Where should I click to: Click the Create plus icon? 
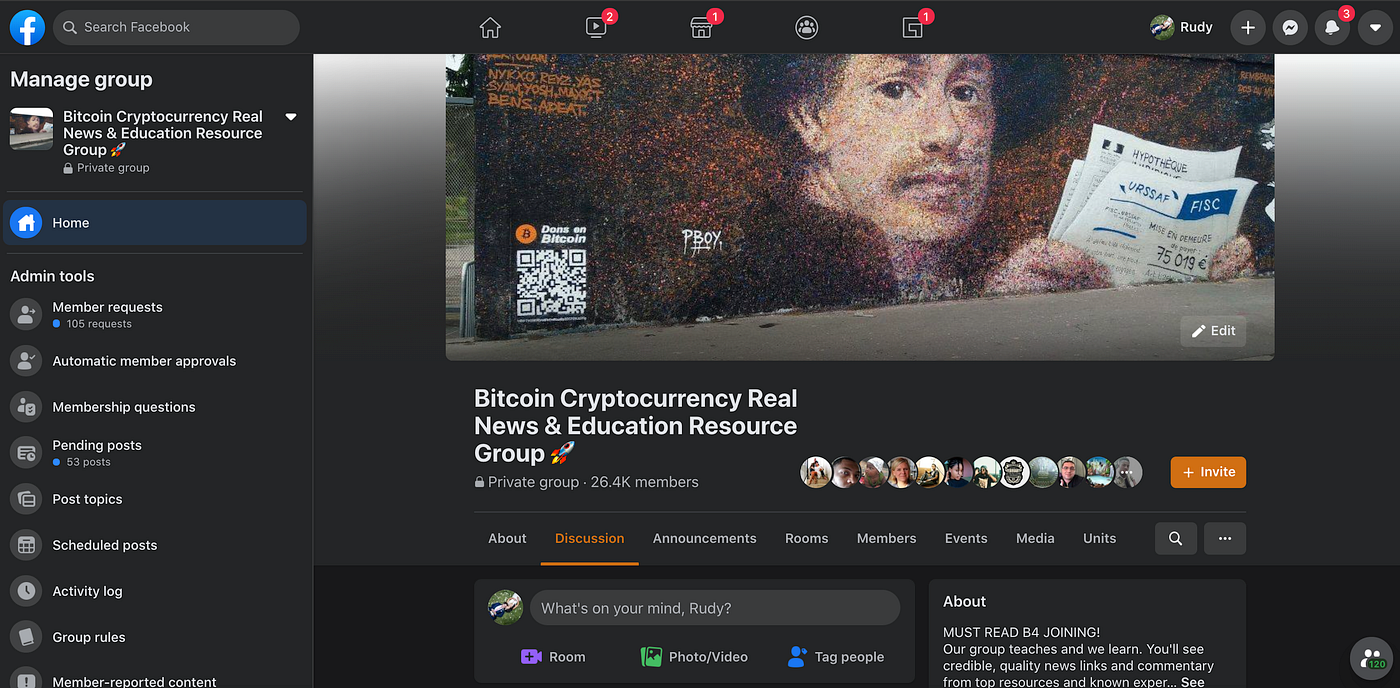coord(1248,28)
